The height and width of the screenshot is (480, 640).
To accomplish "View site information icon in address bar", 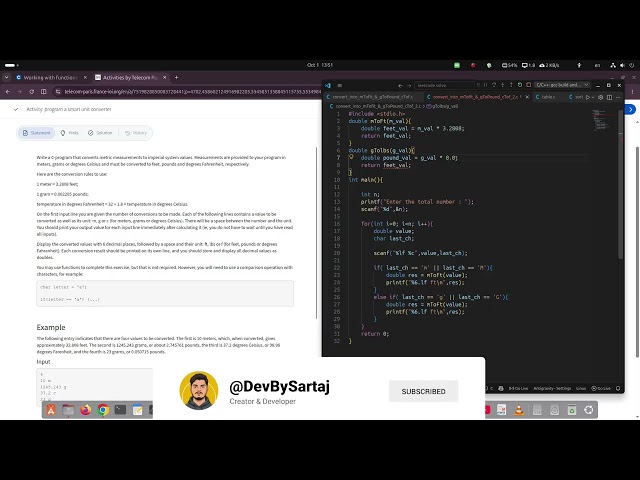I will 58,92.
